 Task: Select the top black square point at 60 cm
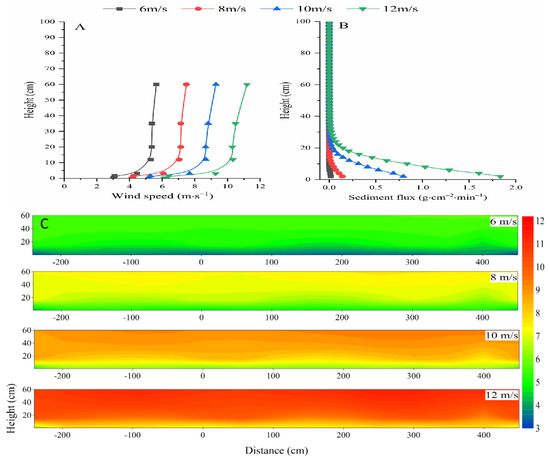[156, 84]
